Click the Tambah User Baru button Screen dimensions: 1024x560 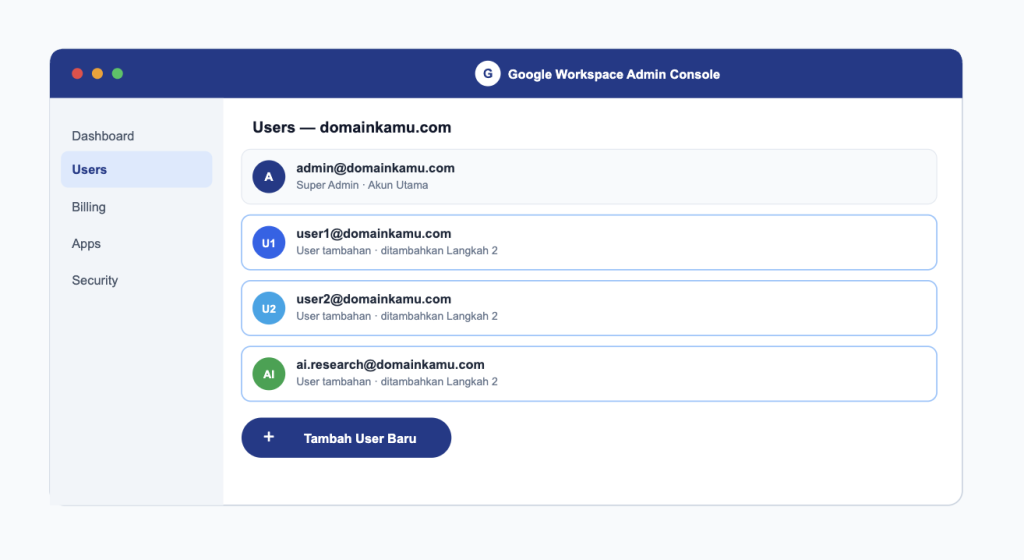[346, 438]
